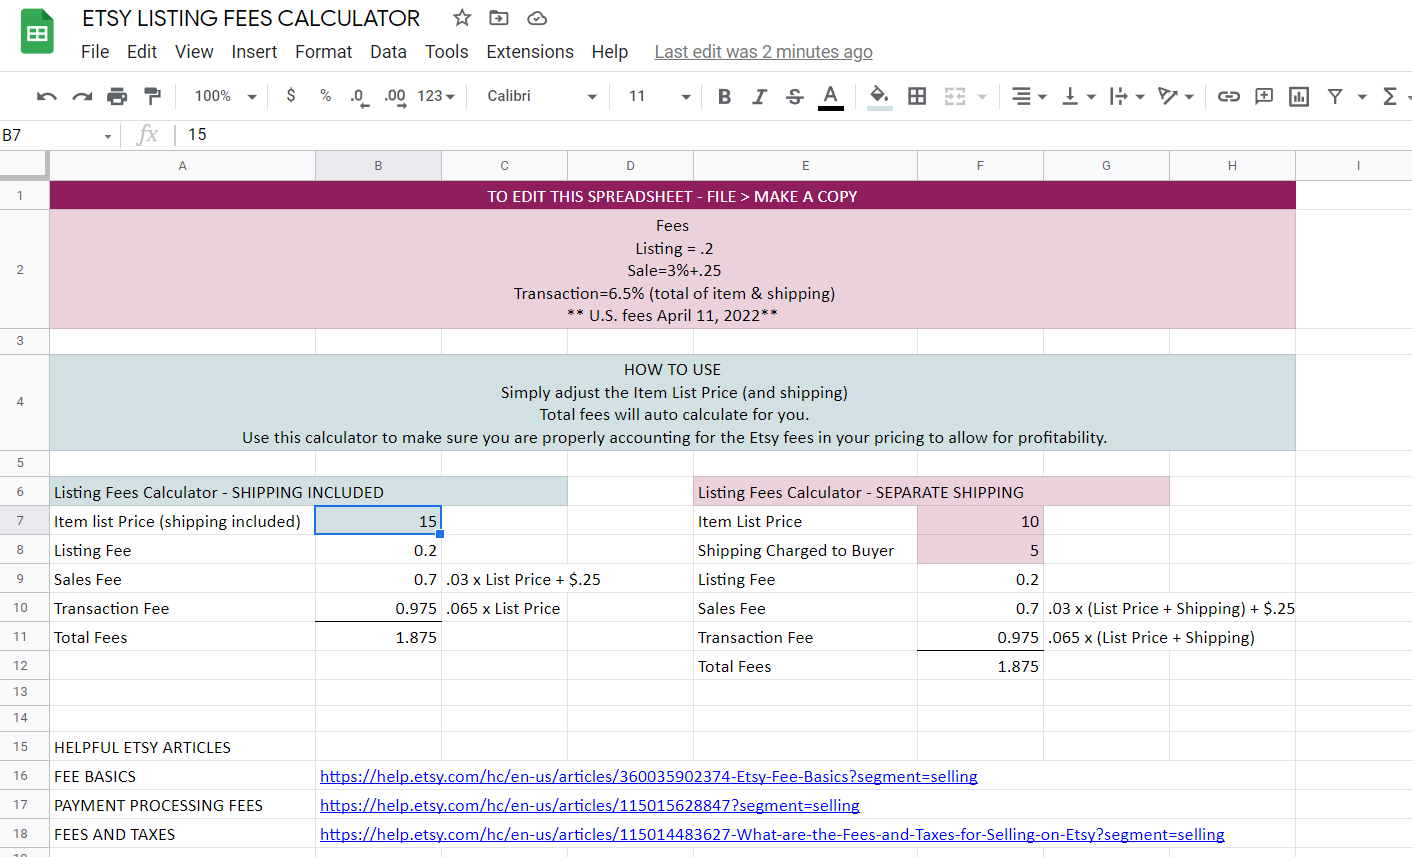Screen dimensions: 1412x857
Task: Toggle strikethrough formatting
Action: (x=795, y=96)
